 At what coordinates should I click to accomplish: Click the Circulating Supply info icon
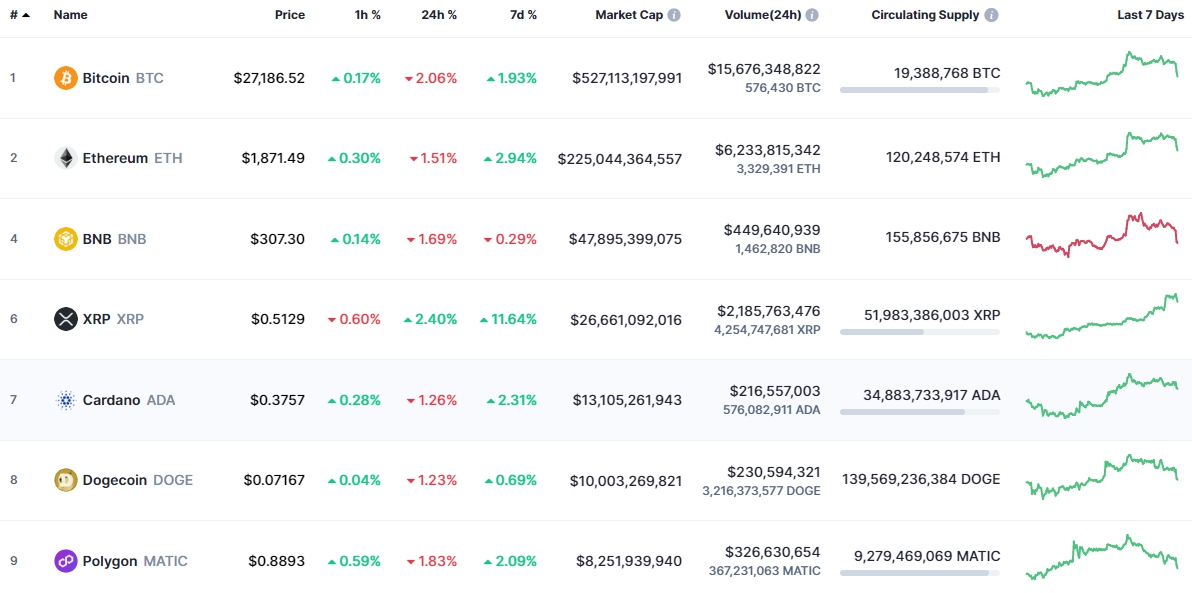pos(991,15)
